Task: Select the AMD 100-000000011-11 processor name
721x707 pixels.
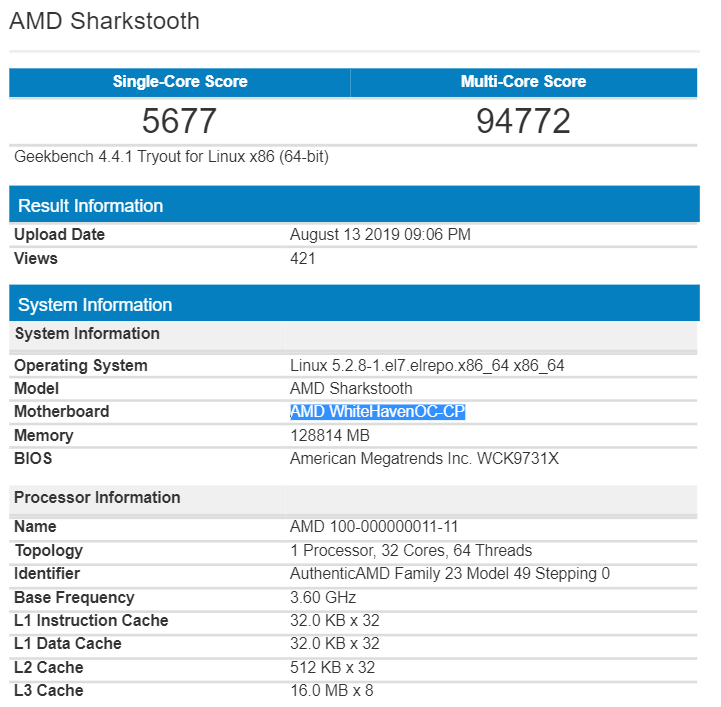Action: point(374,526)
